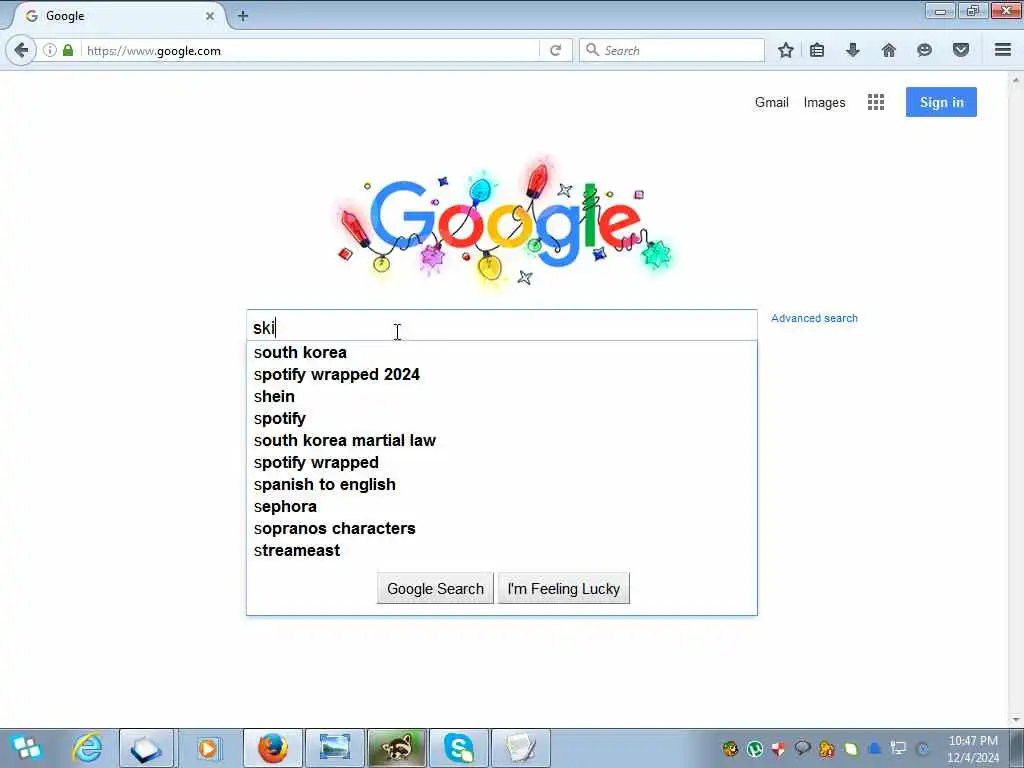Click the Firefox search box
Viewport: 1024px width, 768px height.
[x=671, y=50]
